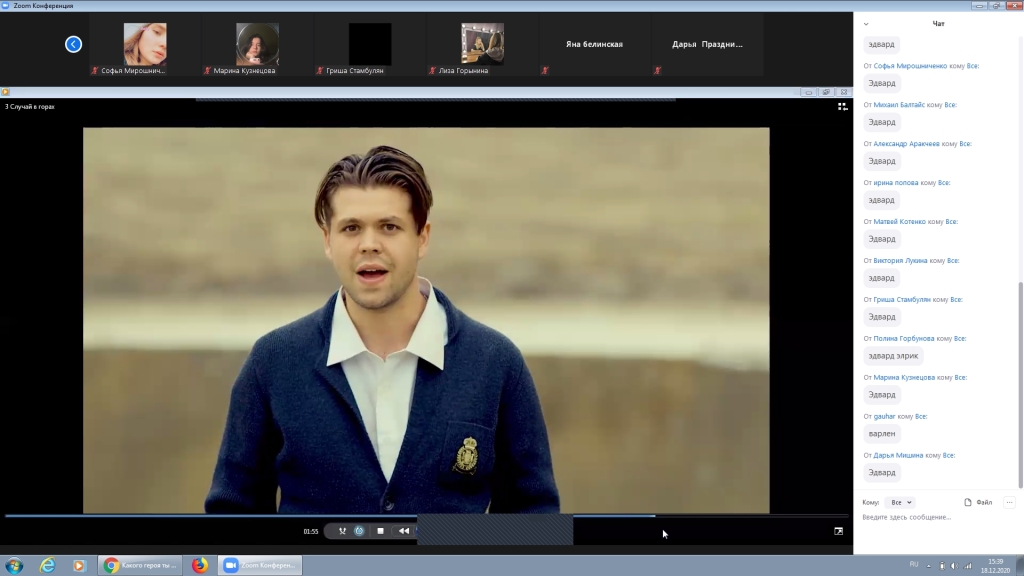The height and width of the screenshot is (576, 1024).
Task: Open Александр Аракчеев sender link in chat
Action: point(906,144)
